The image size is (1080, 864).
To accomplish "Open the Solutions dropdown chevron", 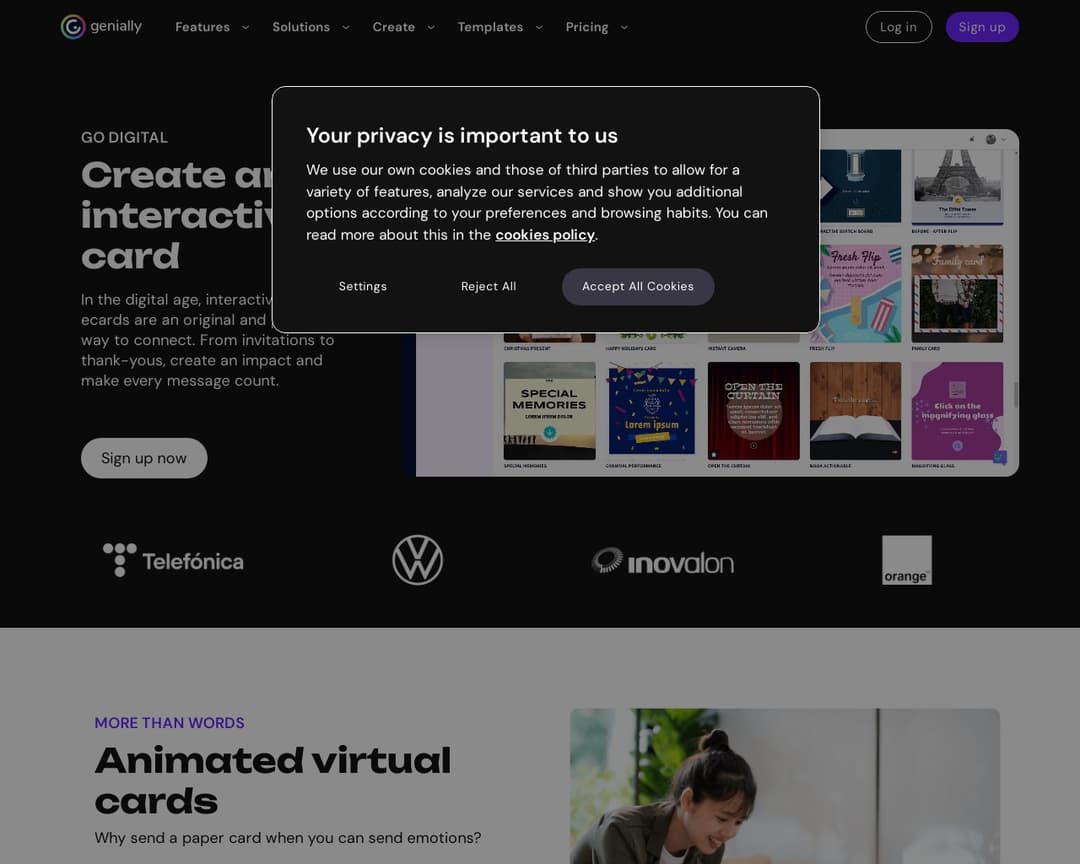I will [x=345, y=27].
